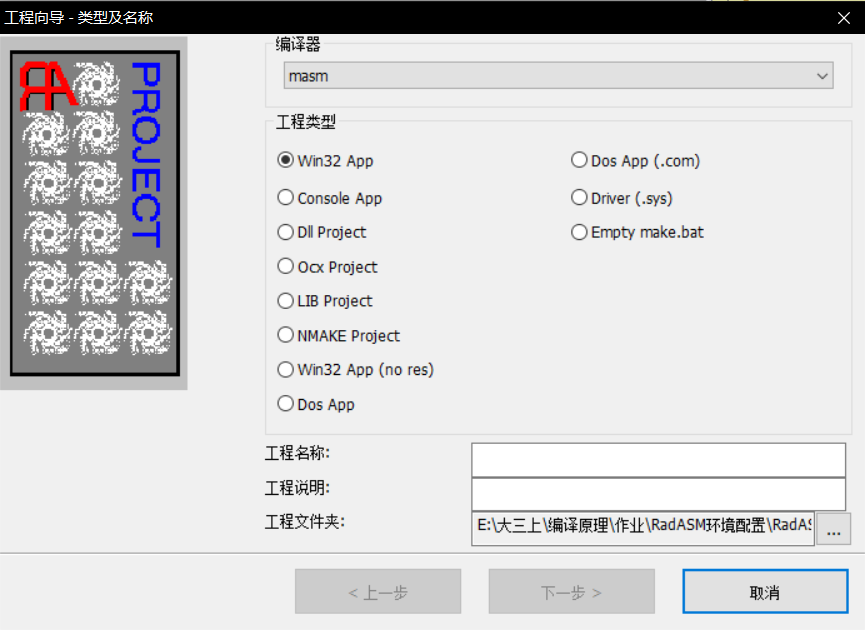Choose NMAKE Project option
Viewport: 865px width, 630px height.
click(286, 336)
